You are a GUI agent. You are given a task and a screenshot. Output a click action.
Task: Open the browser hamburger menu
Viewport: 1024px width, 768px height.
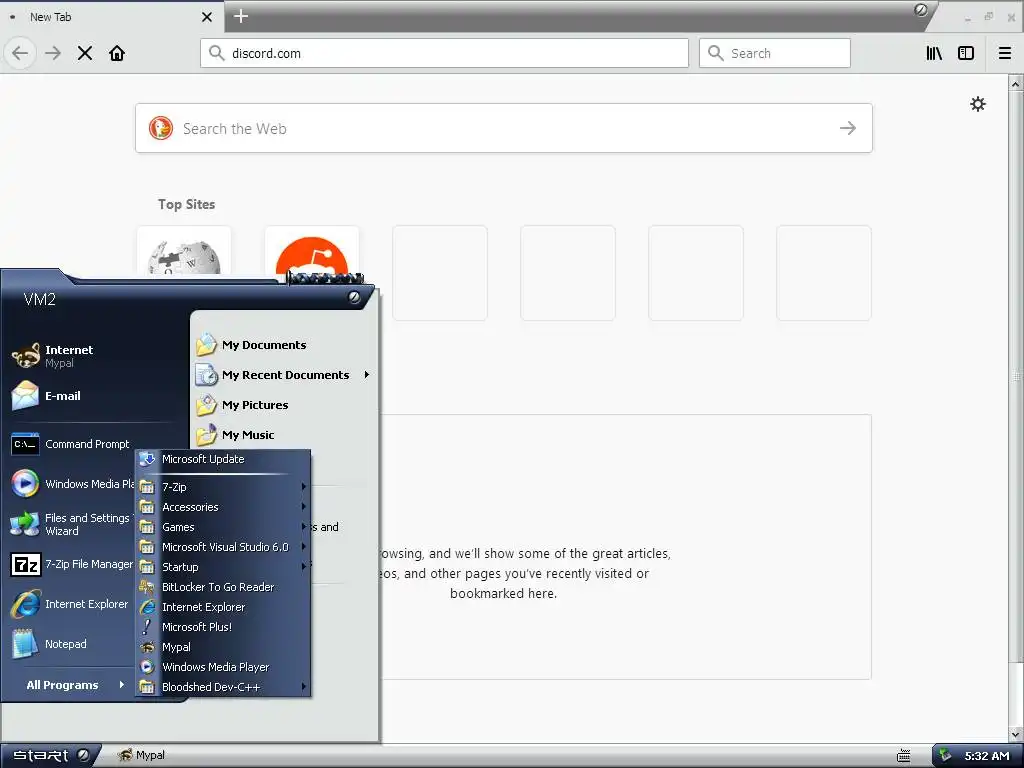point(1005,53)
